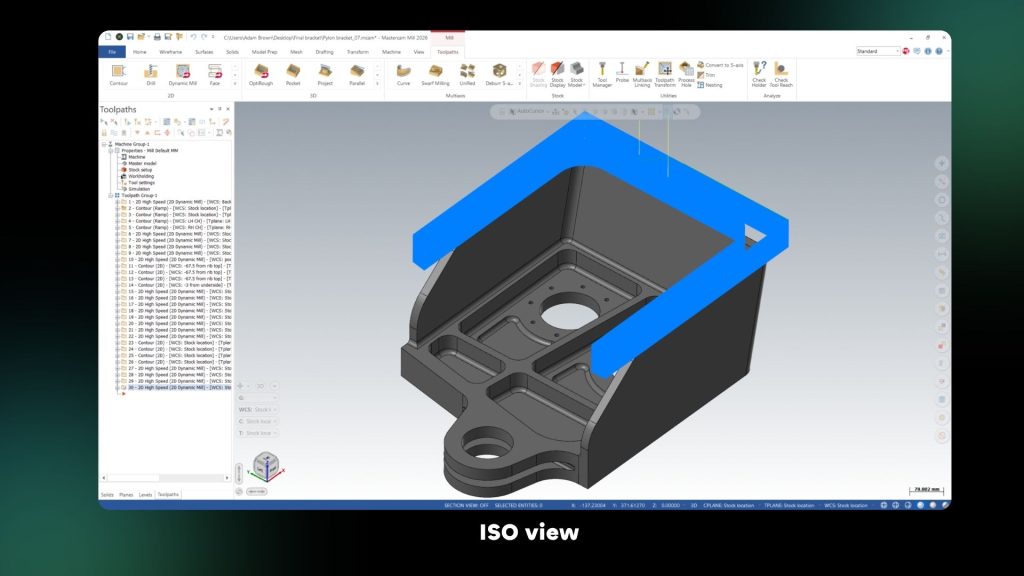
Task: Run Check Tool Reach analysis
Action: [781, 74]
